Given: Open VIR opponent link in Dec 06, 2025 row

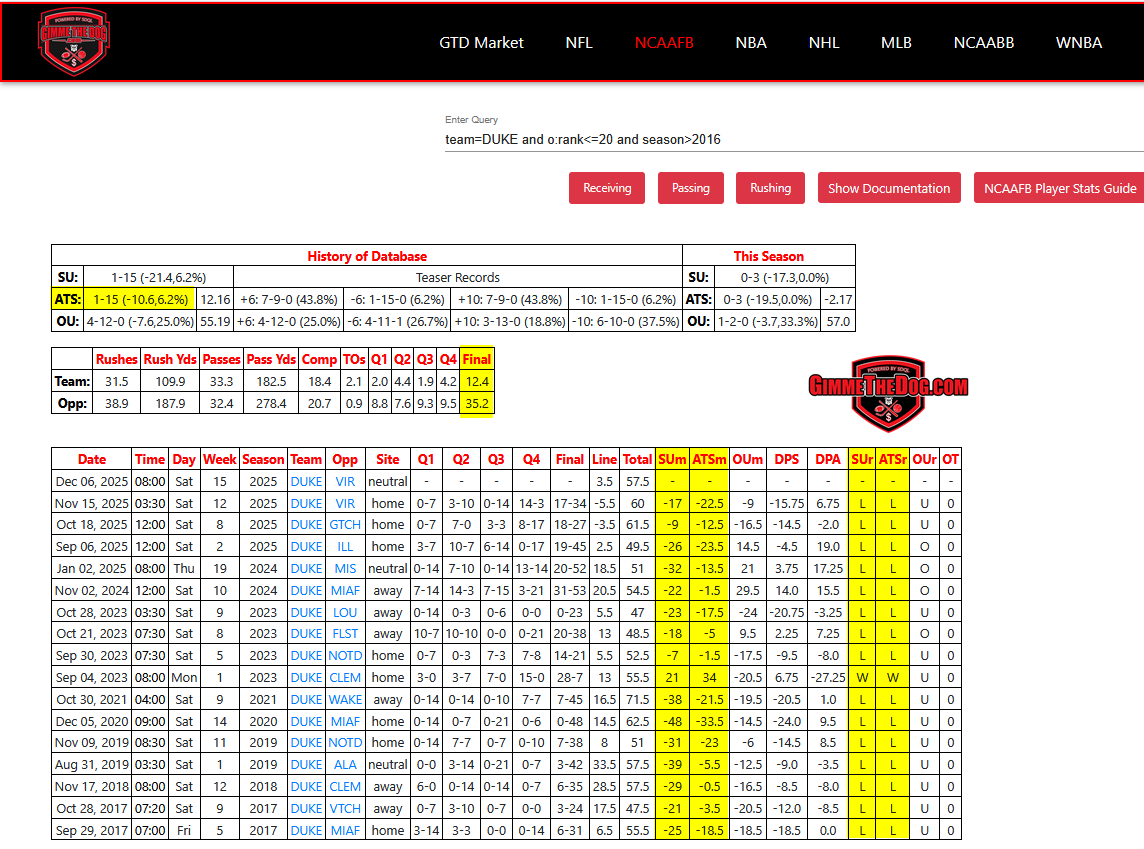Looking at the screenshot, I should click(345, 481).
